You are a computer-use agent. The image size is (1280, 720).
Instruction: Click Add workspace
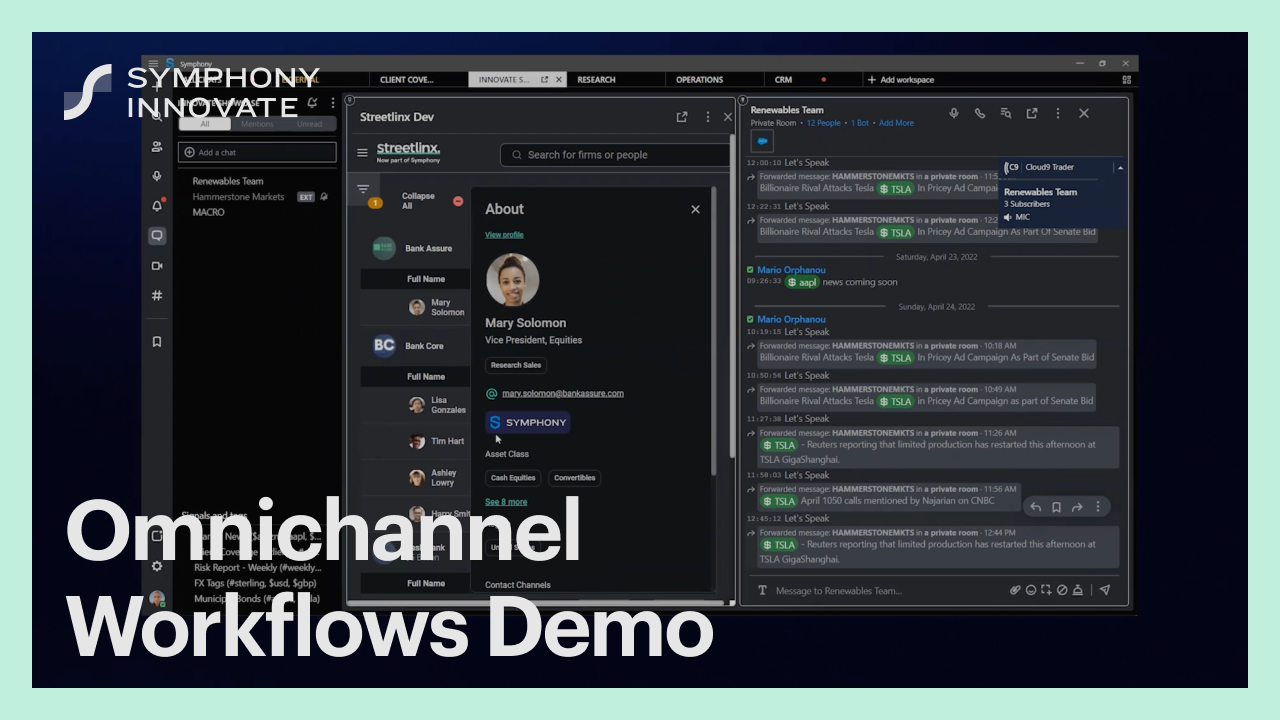pyautogui.click(x=900, y=80)
